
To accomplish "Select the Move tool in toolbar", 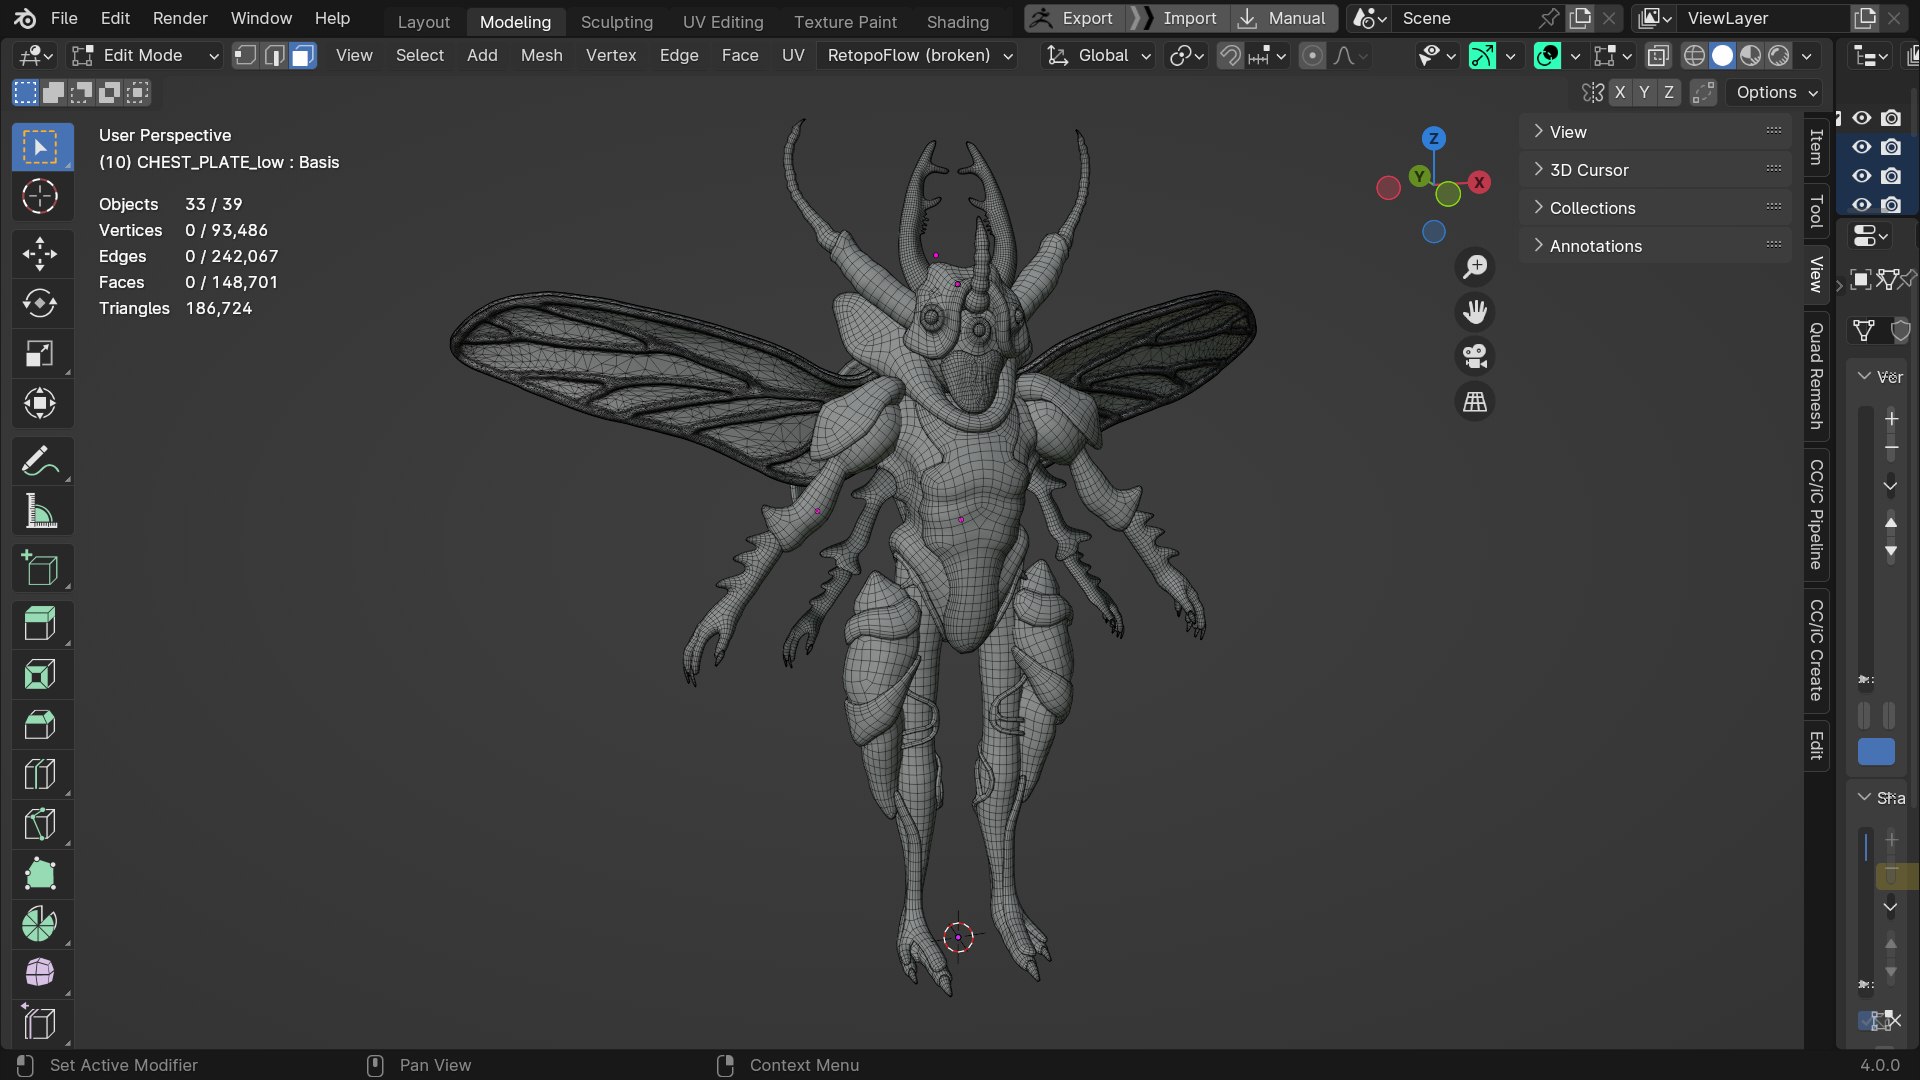I will click(x=40, y=254).
